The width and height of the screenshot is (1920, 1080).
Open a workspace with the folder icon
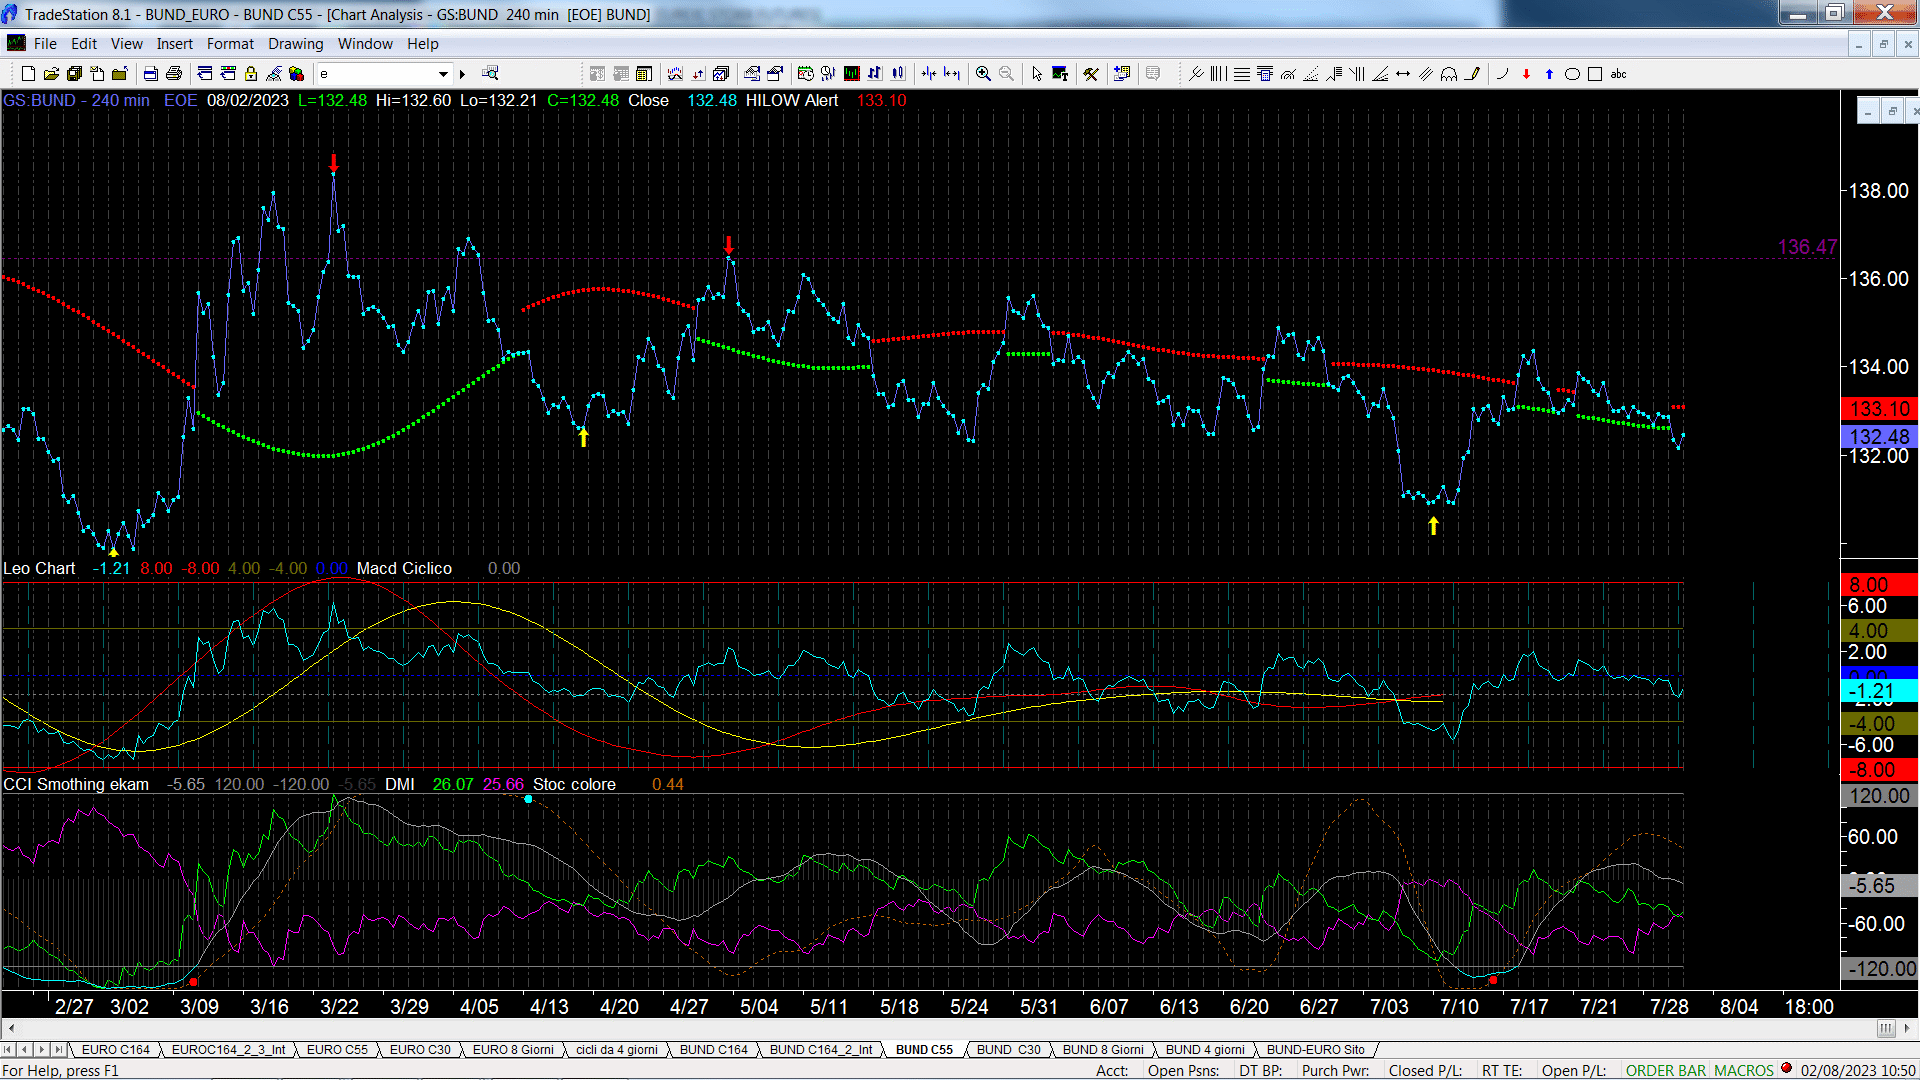pos(51,74)
